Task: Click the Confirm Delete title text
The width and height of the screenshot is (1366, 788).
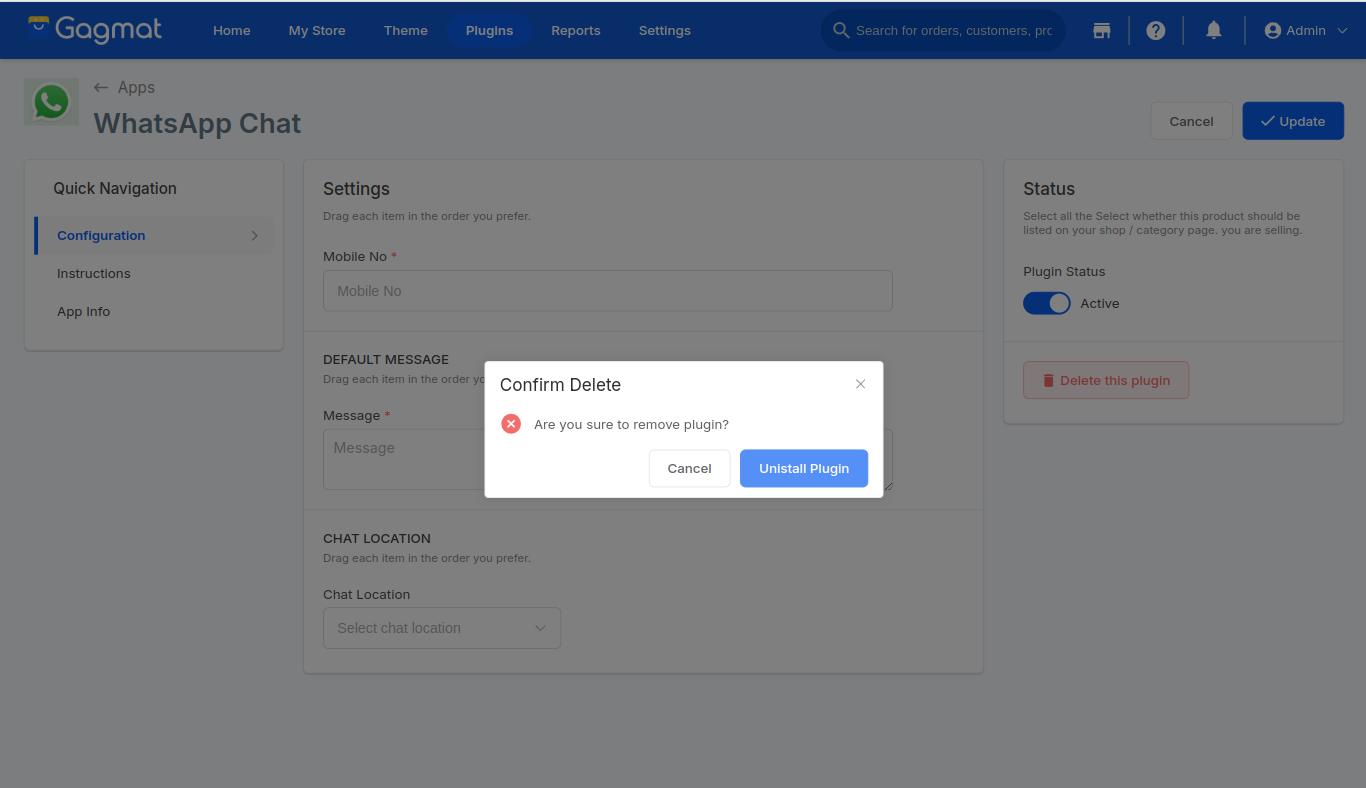Action: coord(560,385)
